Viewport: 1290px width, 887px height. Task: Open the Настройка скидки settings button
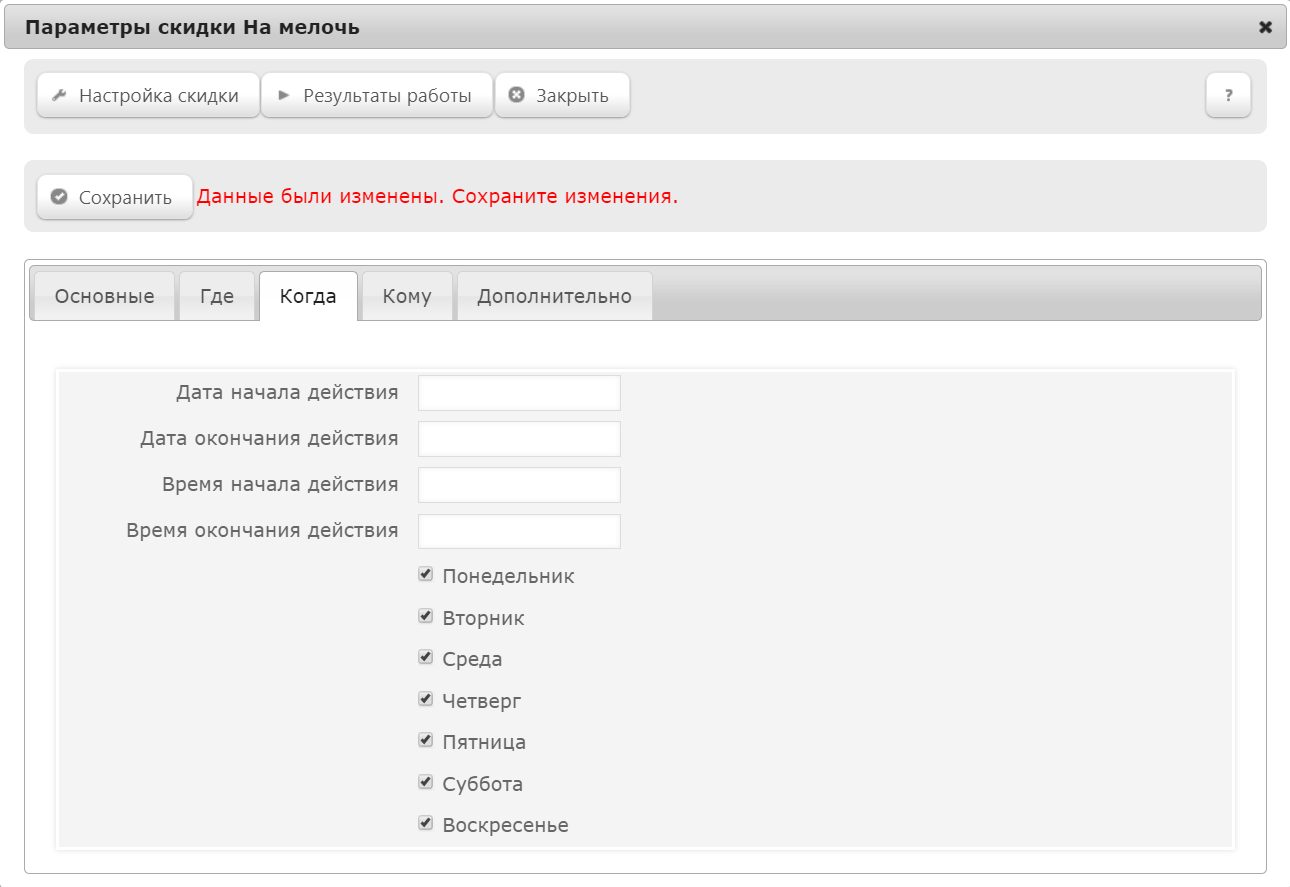(148, 96)
